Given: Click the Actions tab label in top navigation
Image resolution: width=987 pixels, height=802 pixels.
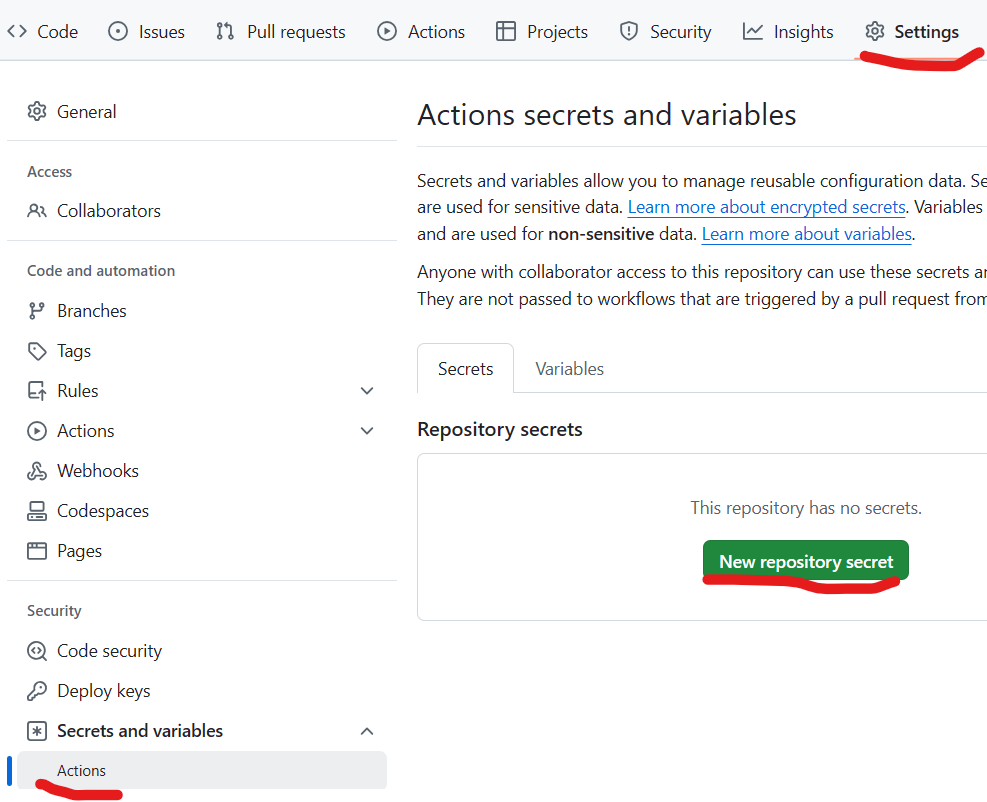Looking at the screenshot, I should tap(436, 31).
